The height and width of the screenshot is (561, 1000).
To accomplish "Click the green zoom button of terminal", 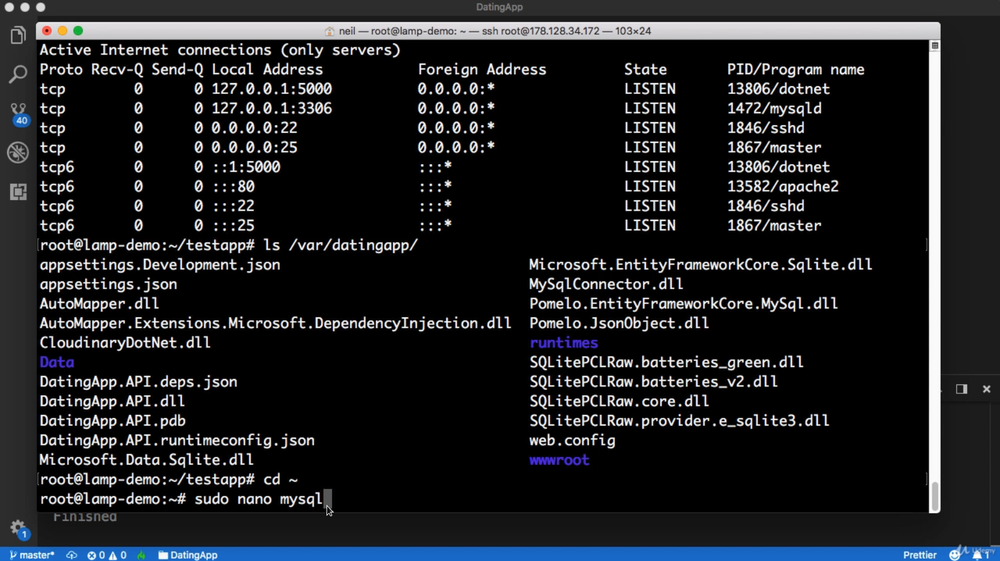I will click(x=78, y=31).
